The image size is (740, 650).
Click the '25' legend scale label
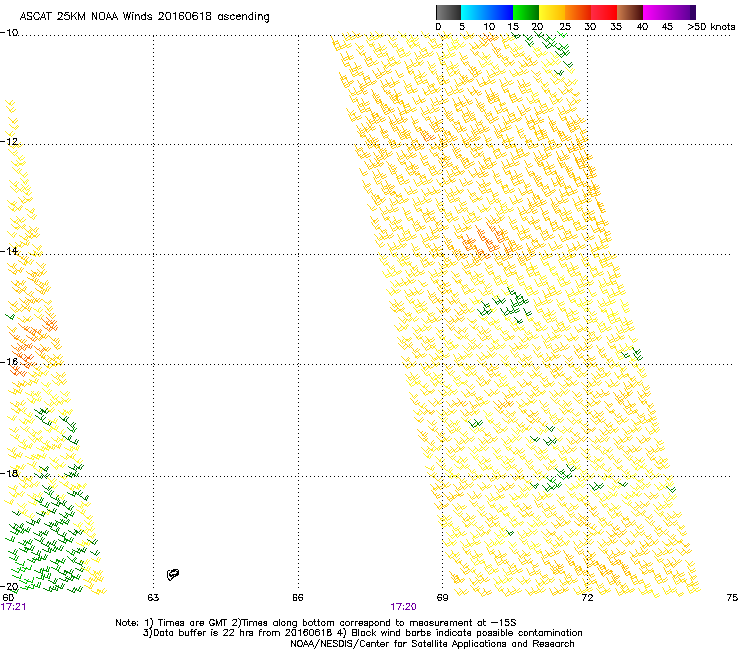click(564, 26)
